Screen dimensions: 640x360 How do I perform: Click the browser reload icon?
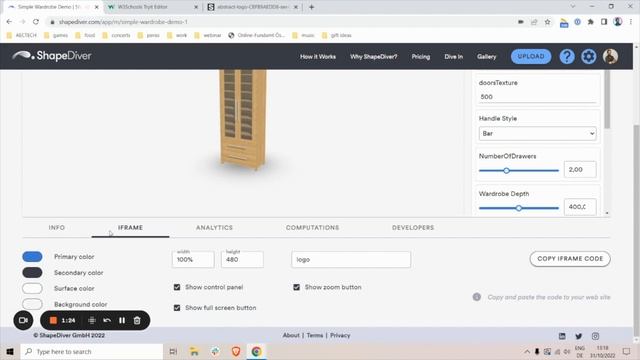point(36,22)
